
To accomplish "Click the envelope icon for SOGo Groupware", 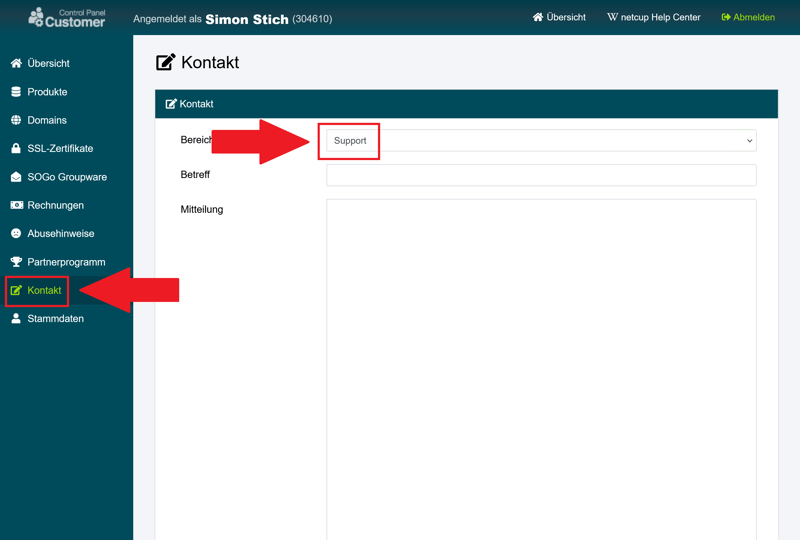I will pos(16,177).
